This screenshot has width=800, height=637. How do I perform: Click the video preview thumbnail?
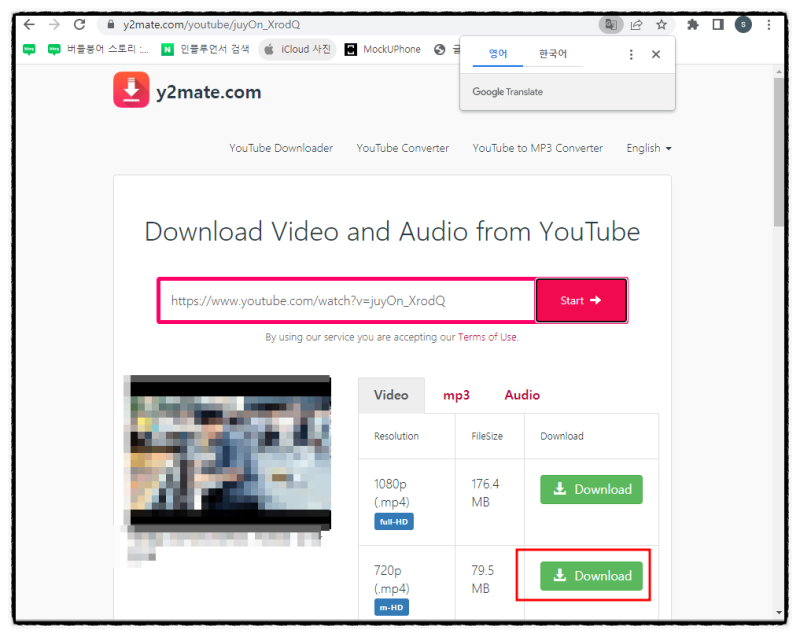click(228, 452)
